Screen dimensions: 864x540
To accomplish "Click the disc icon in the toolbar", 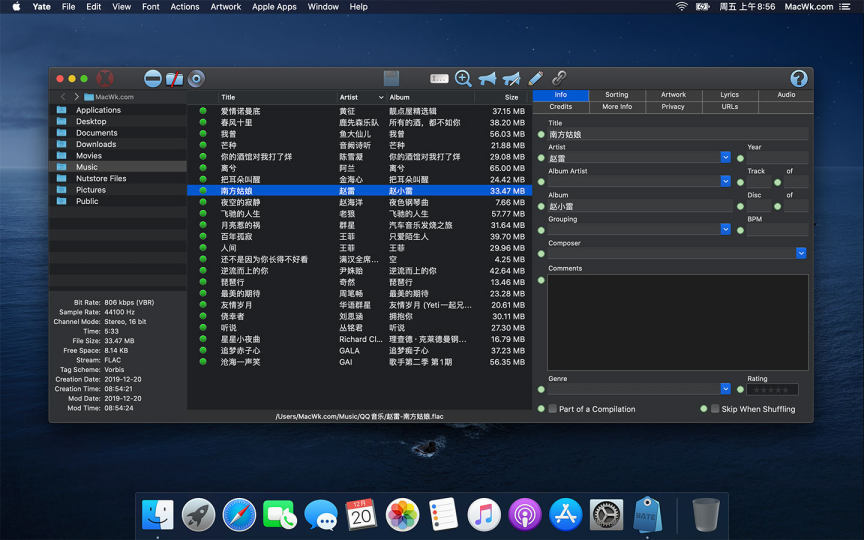I will [196, 78].
